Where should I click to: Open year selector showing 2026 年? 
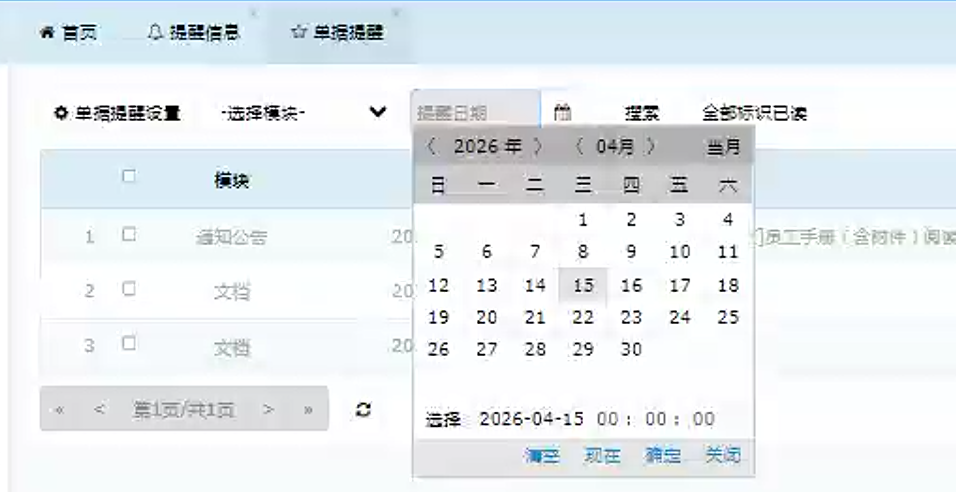pyautogui.click(x=487, y=147)
